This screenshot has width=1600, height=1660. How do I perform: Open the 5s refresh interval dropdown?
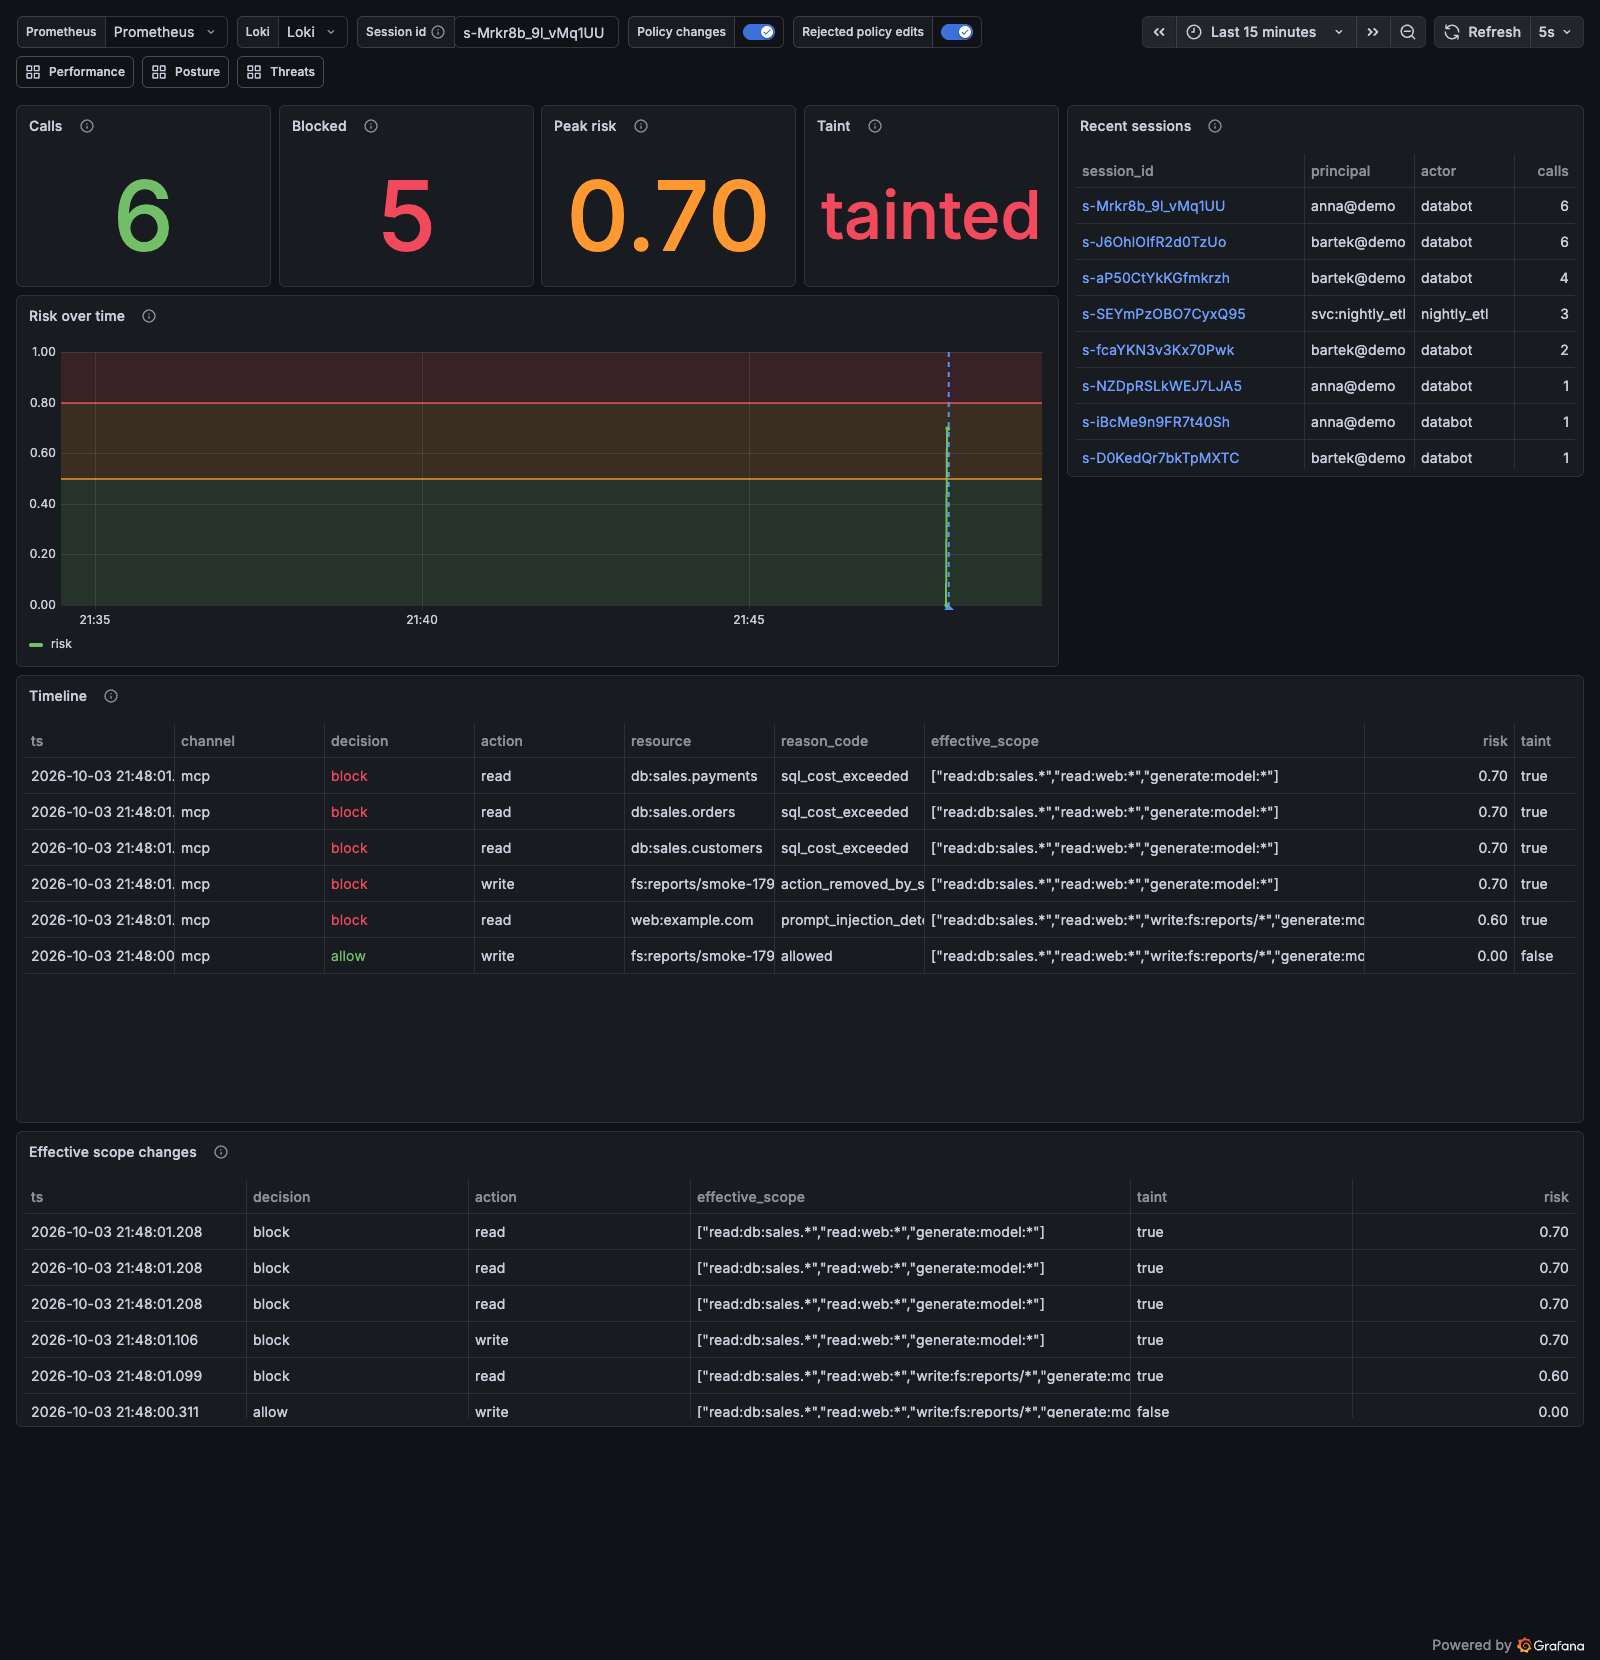click(1555, 32)
